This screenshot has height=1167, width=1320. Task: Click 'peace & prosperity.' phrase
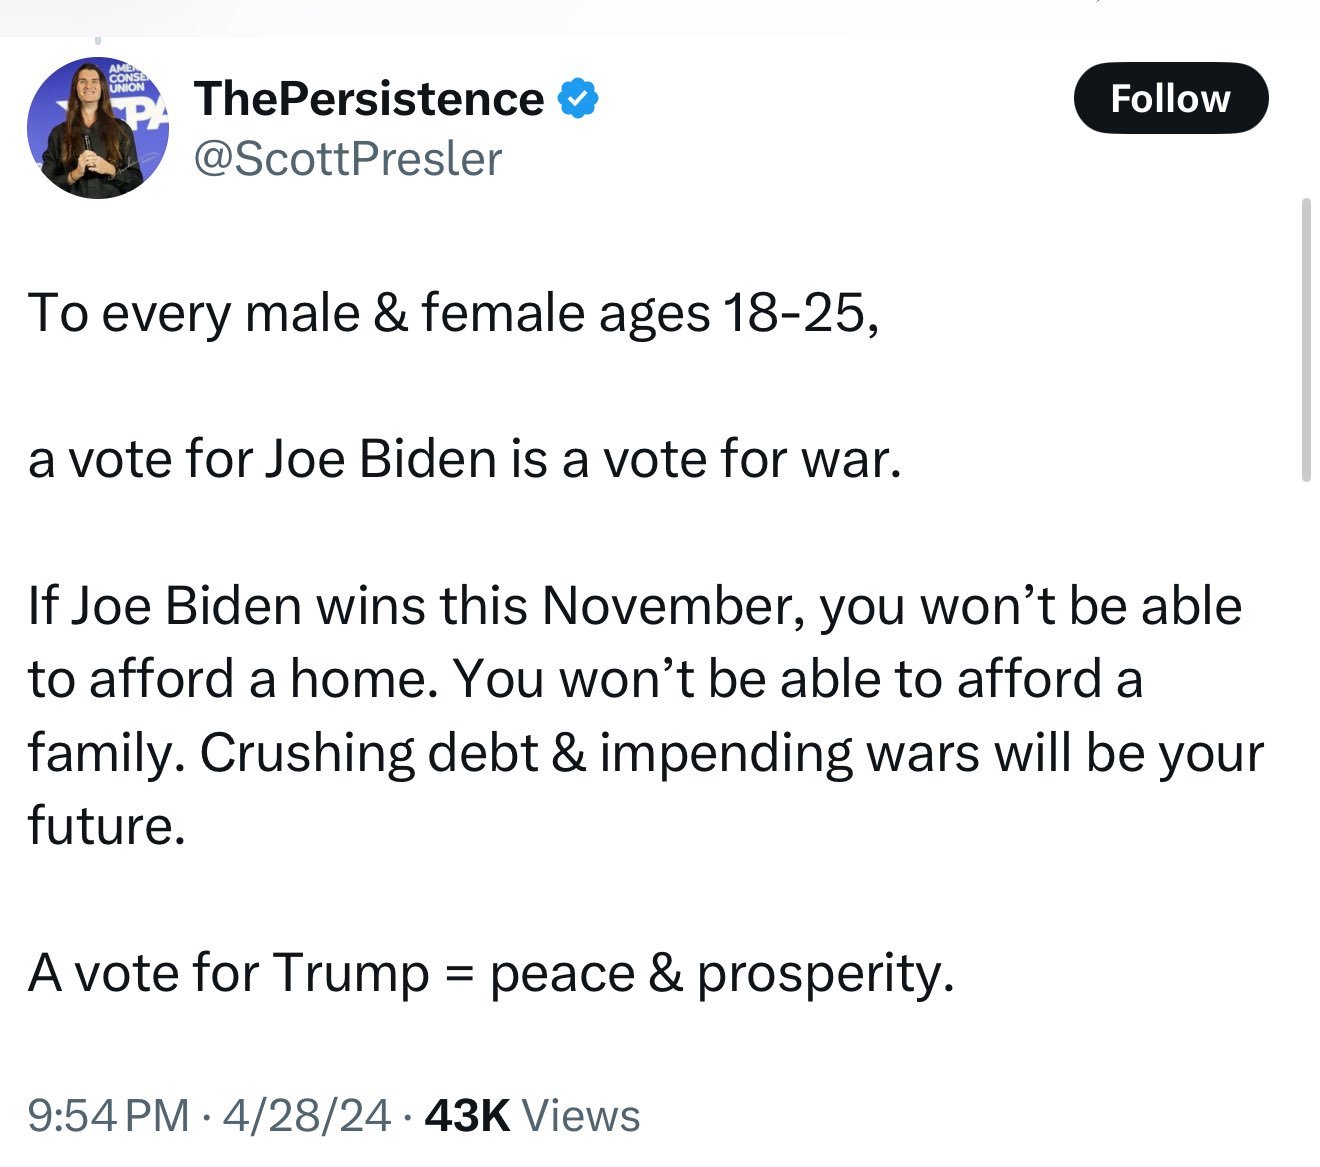coord(722,973)
